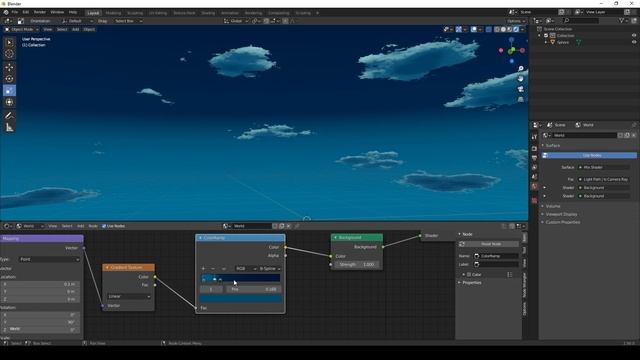Open the Render properties tab icon
This screenshot has height=360, width=640.
(534, 149)
